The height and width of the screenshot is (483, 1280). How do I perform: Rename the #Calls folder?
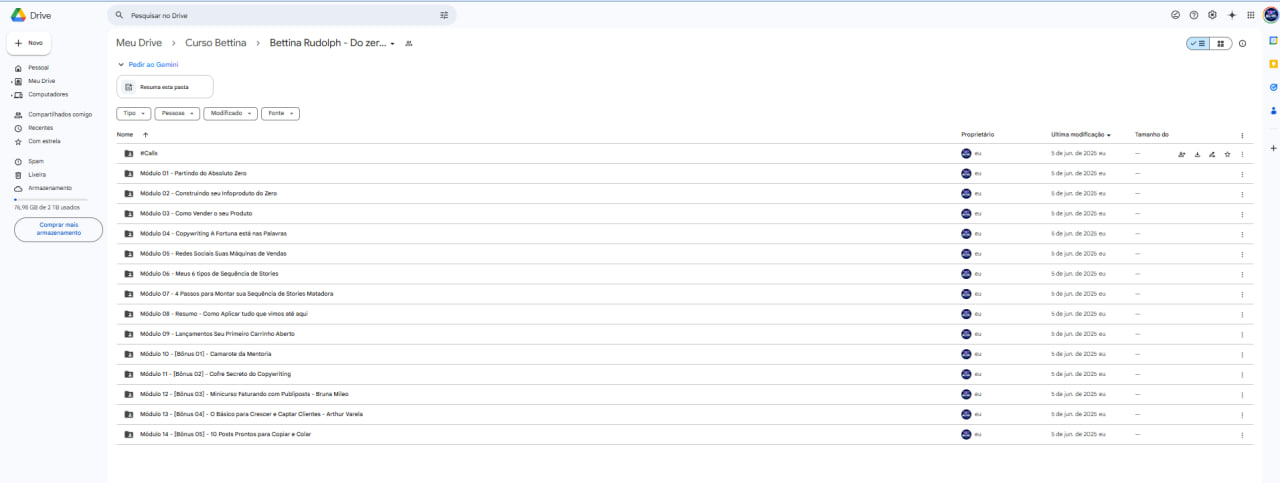(1212, 154)
